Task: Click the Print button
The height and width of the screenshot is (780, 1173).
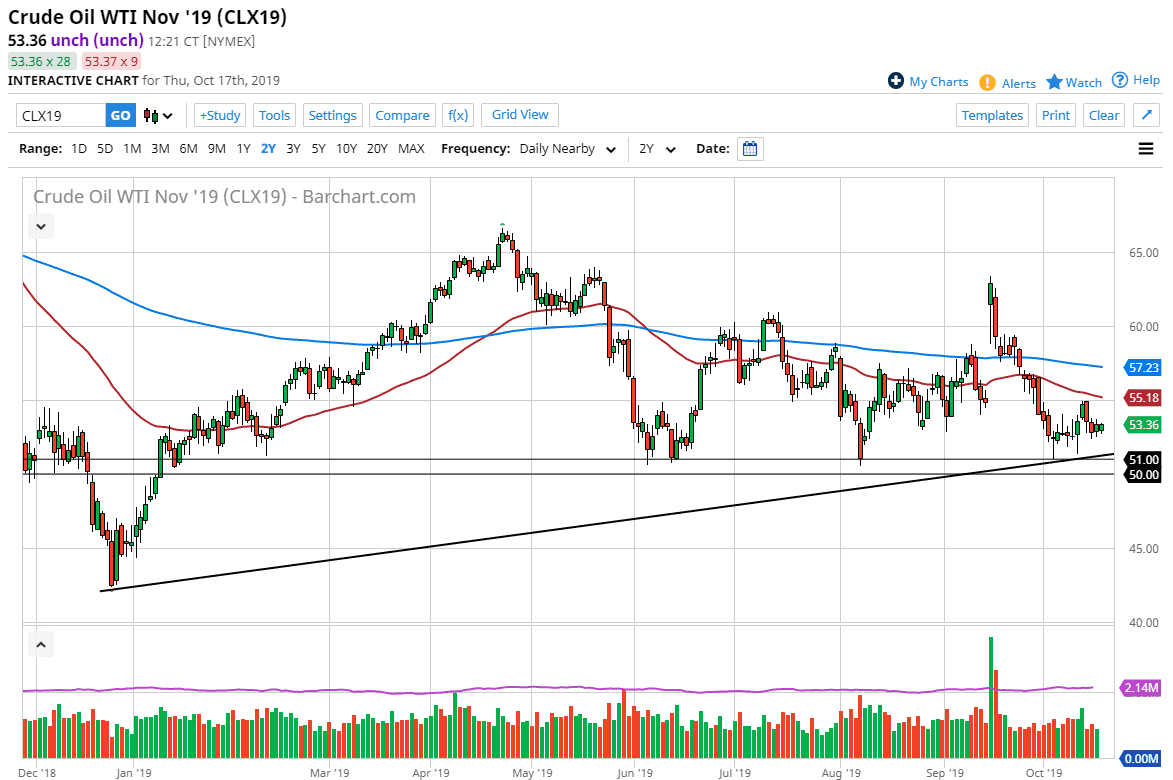Action: [1055, 114]
